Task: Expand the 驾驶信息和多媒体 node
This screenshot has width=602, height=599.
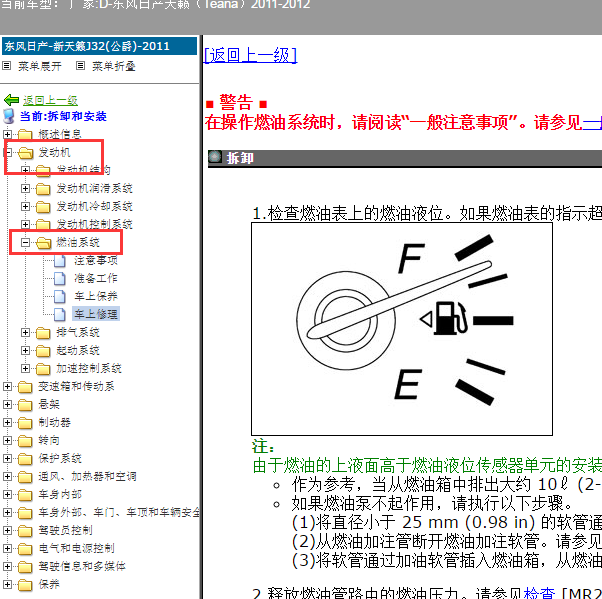Action: [8, 566]
